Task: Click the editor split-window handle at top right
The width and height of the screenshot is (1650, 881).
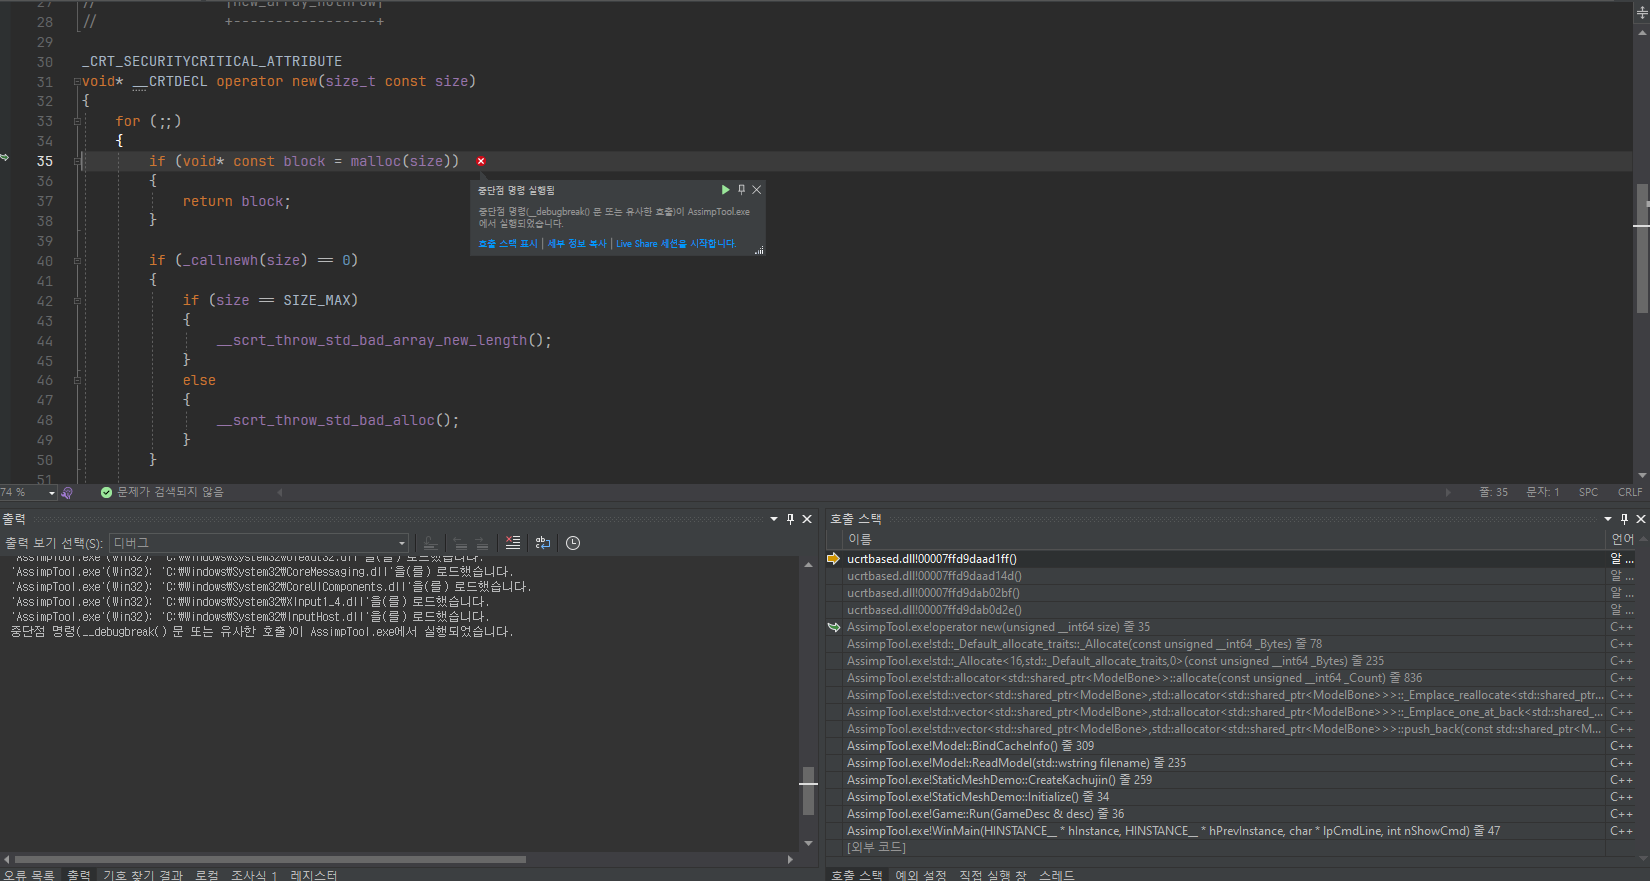Action: click(1642, 13)
